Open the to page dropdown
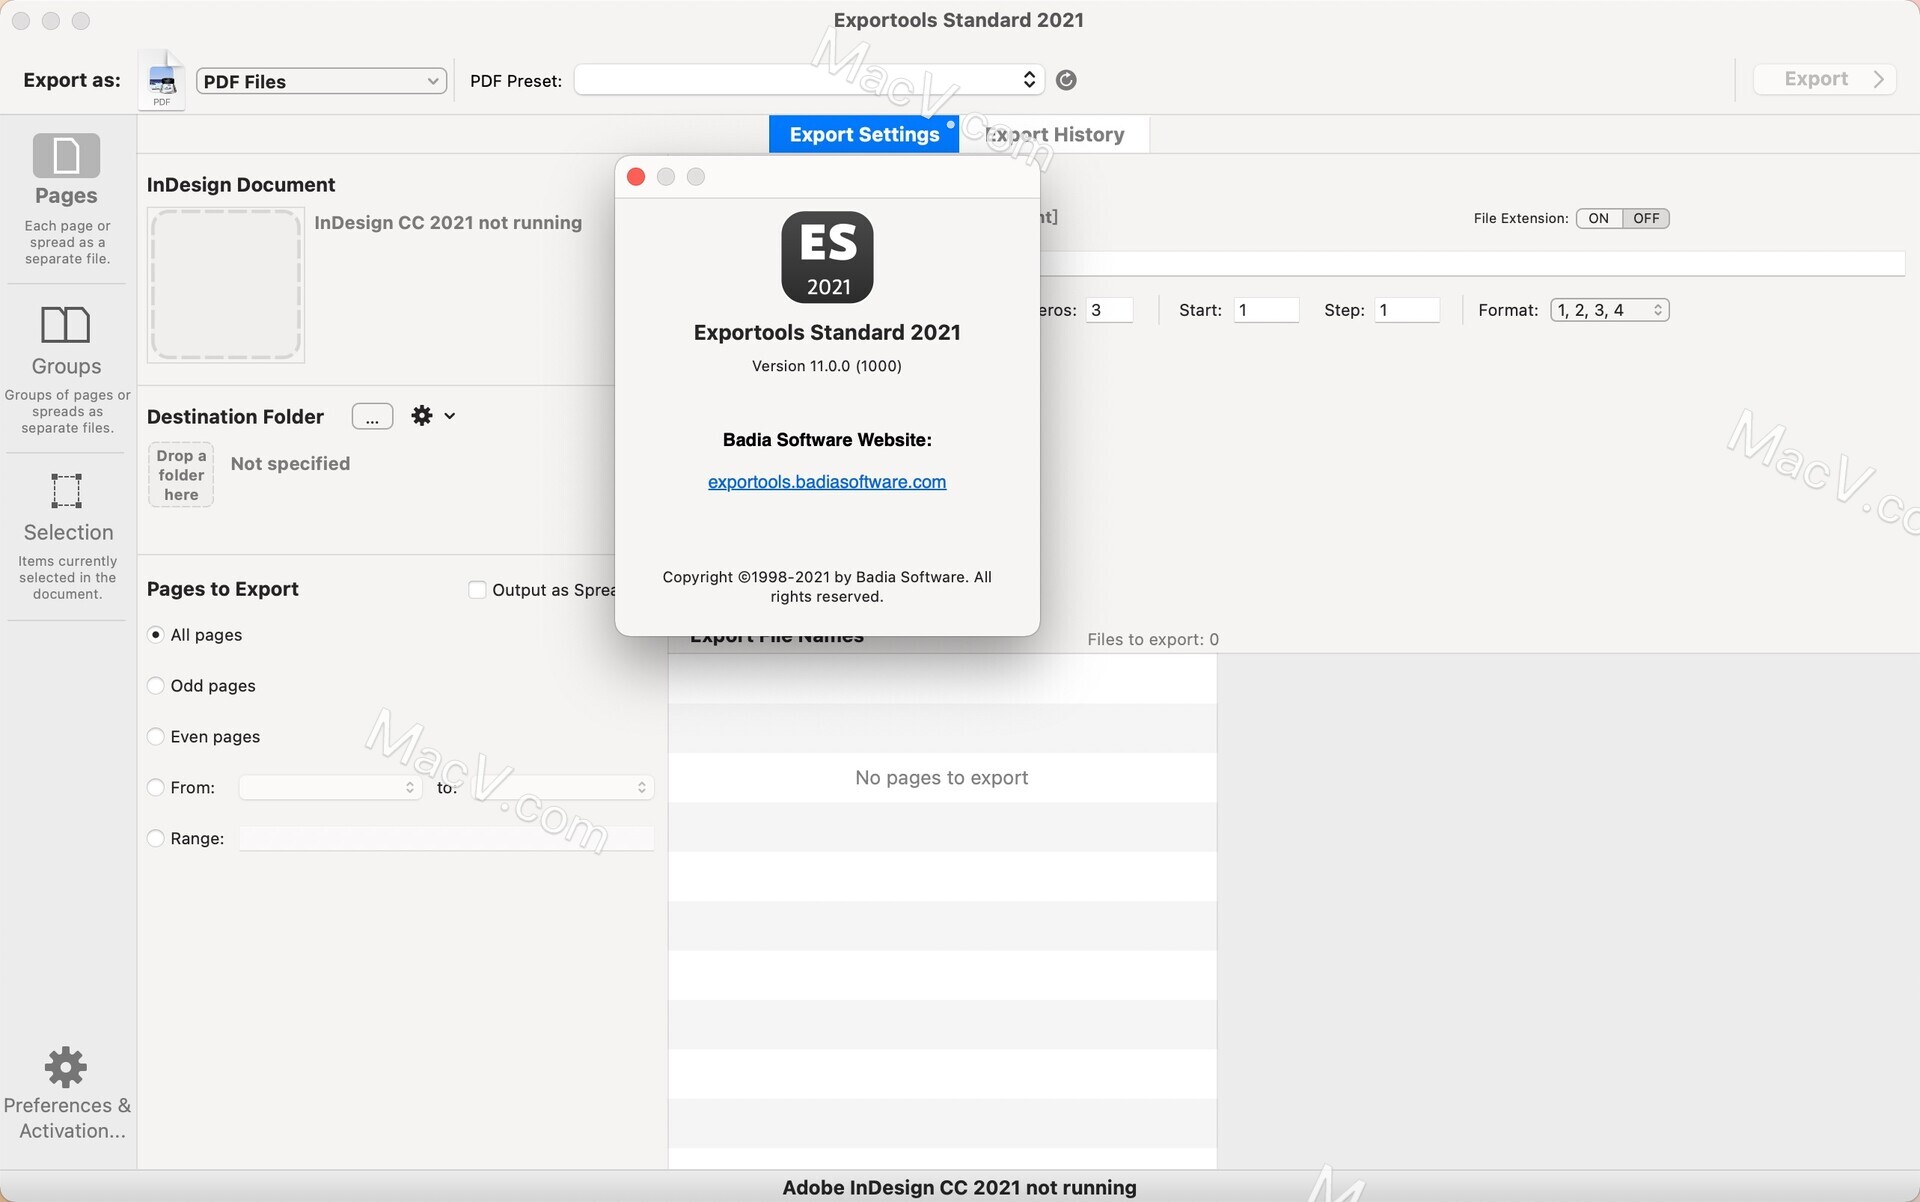Screen dimensions: 1920x1202 560,788
